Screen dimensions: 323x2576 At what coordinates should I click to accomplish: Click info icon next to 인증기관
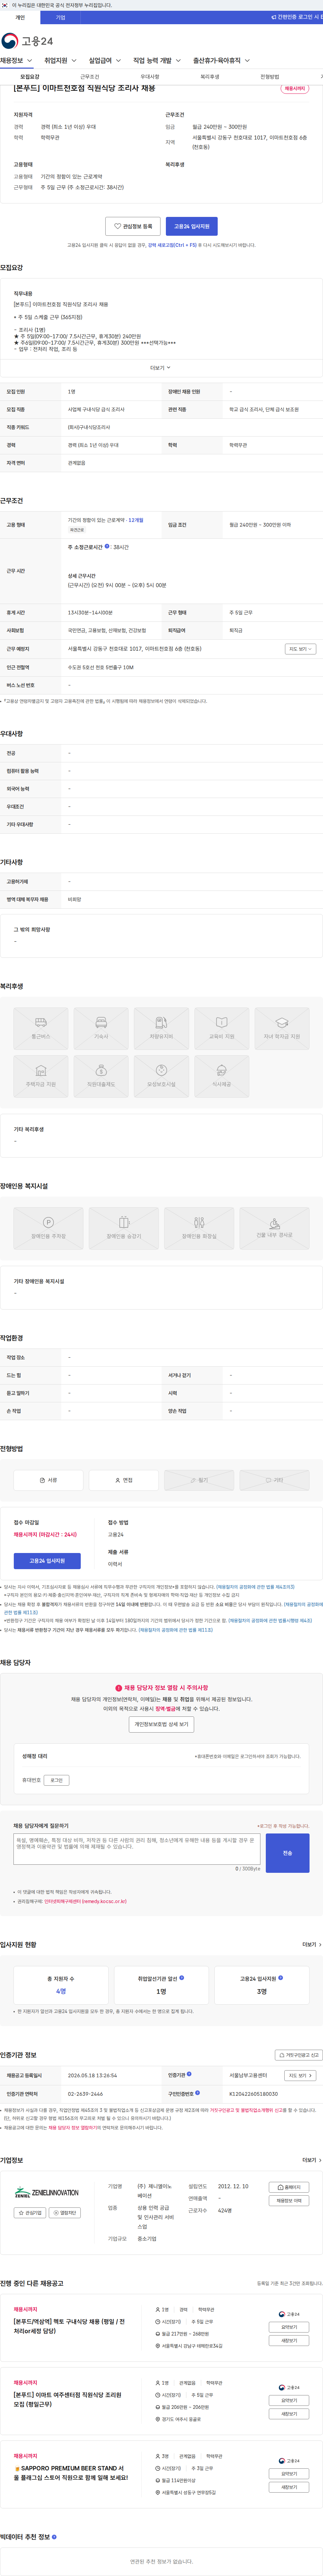pyautogui.click(x=189, y=2074)
